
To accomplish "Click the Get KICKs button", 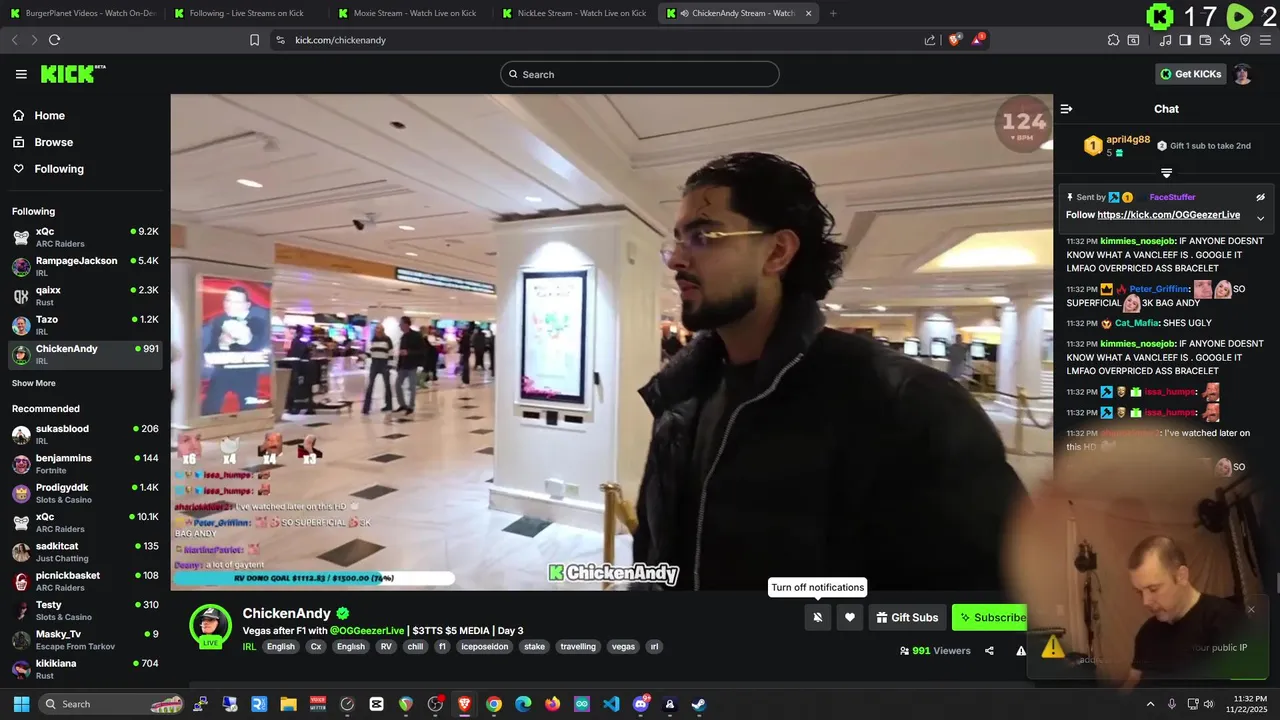I will 1189,74.
